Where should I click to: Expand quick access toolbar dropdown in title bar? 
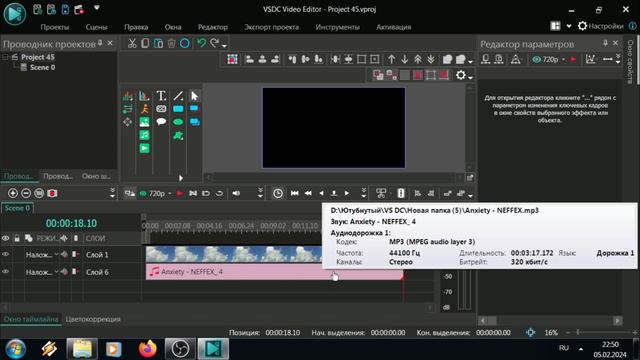tap(97, 8)
